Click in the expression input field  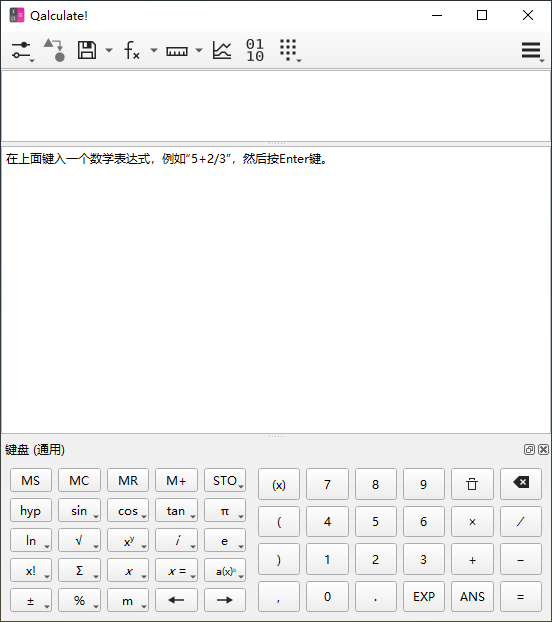(276, 106)
